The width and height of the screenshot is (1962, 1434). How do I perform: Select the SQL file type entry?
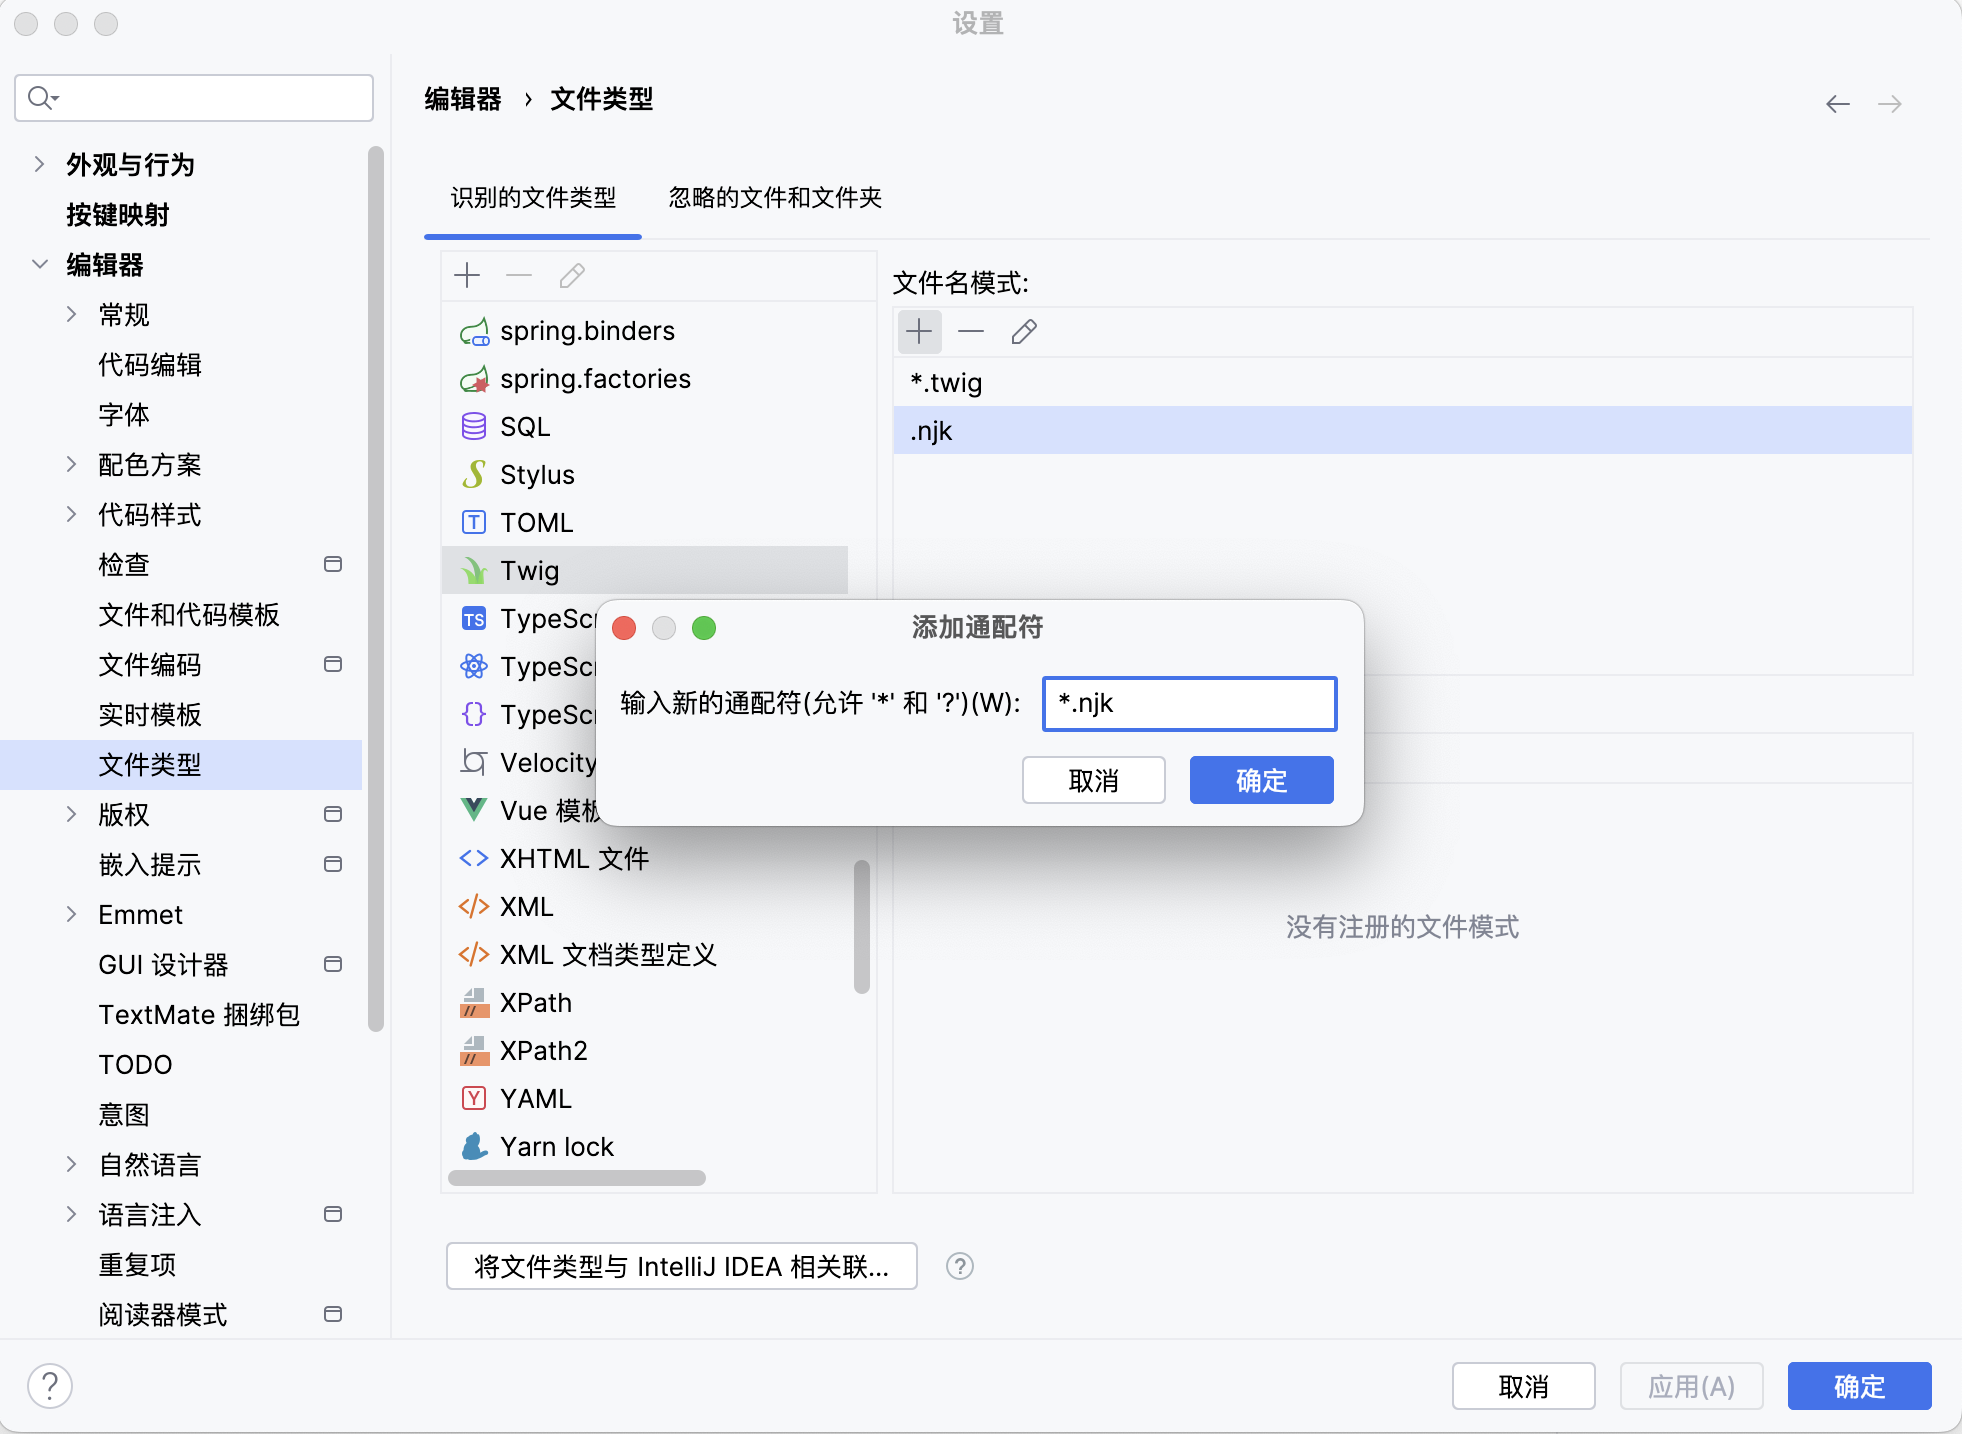tap(525, 427)
